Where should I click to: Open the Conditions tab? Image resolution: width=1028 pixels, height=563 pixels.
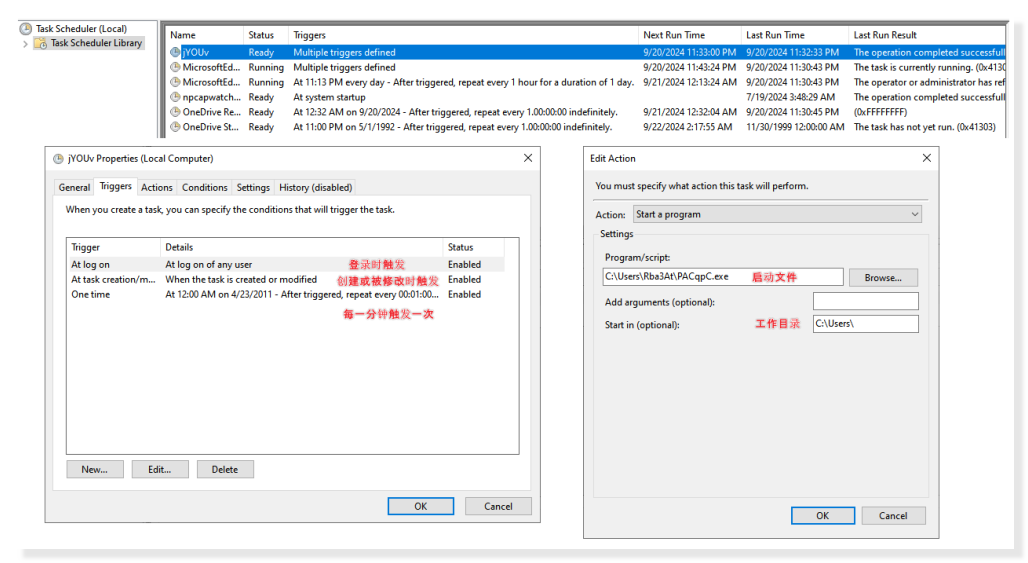click(x=204, y=187)
